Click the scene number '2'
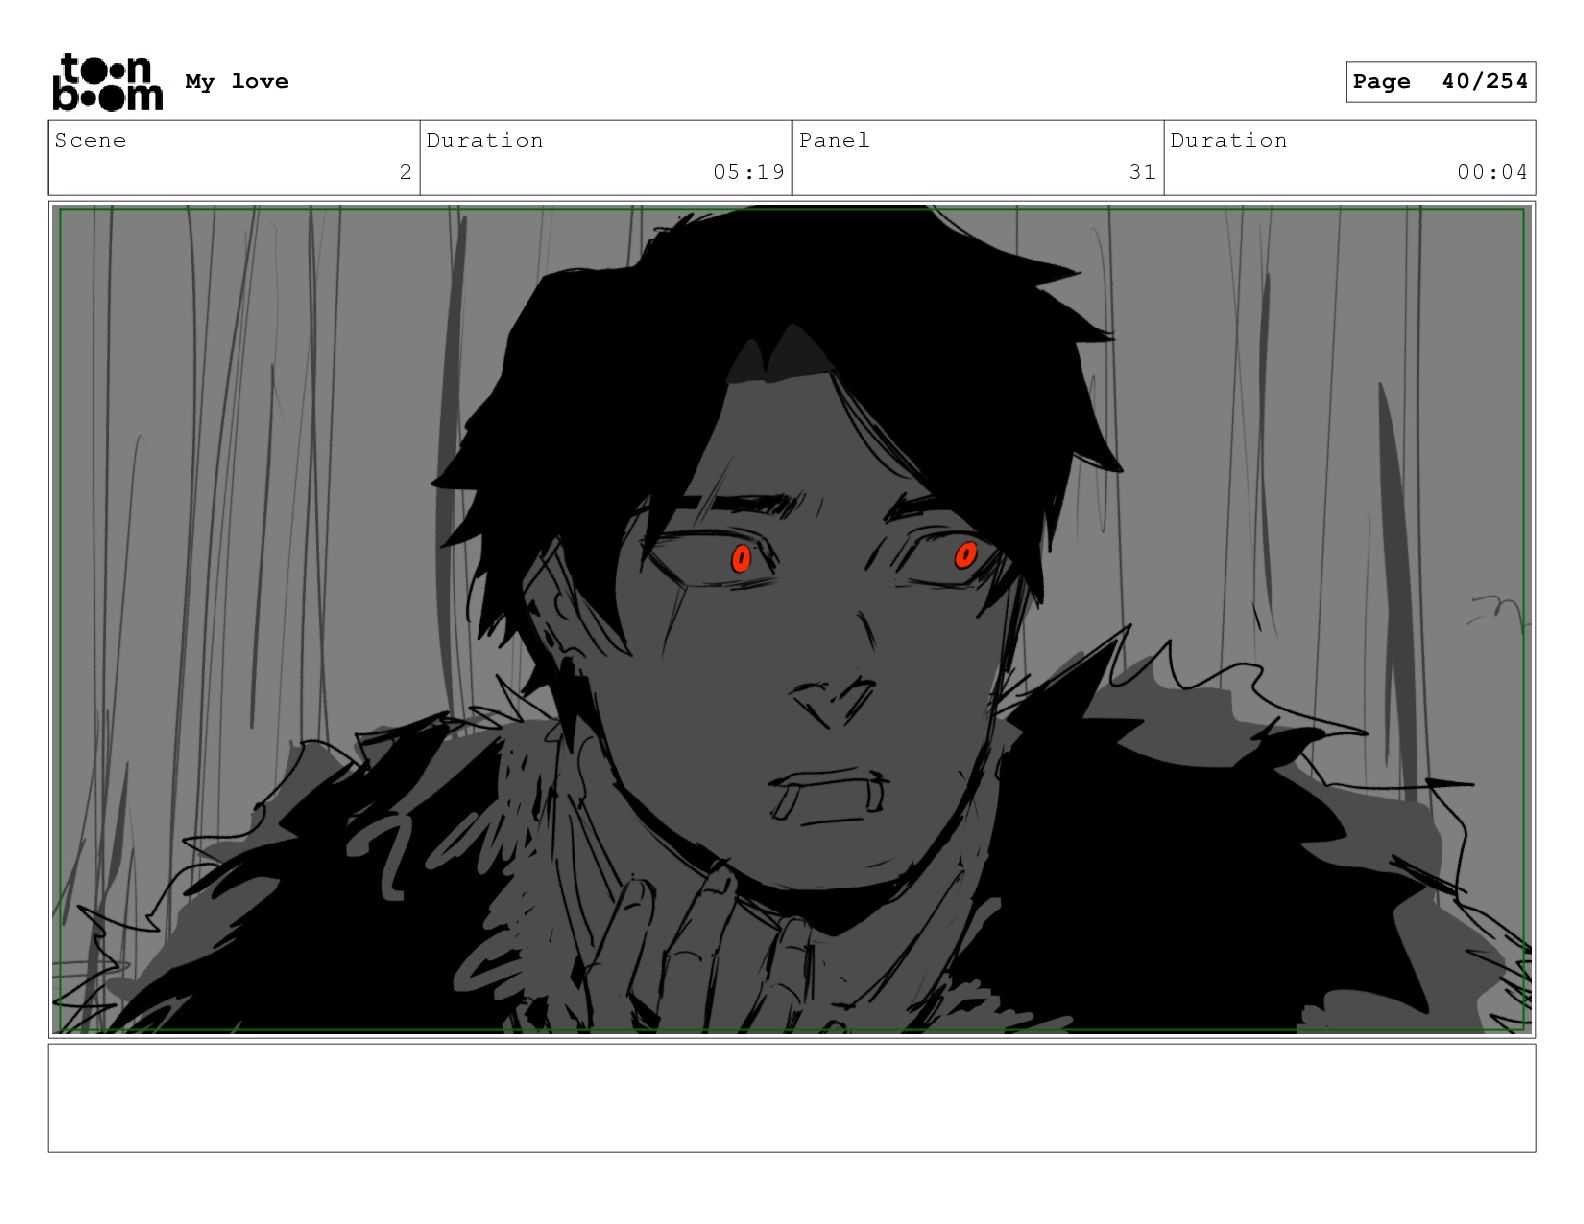The height and width of the screenshot is (1224, 1584). coord(405,172)
